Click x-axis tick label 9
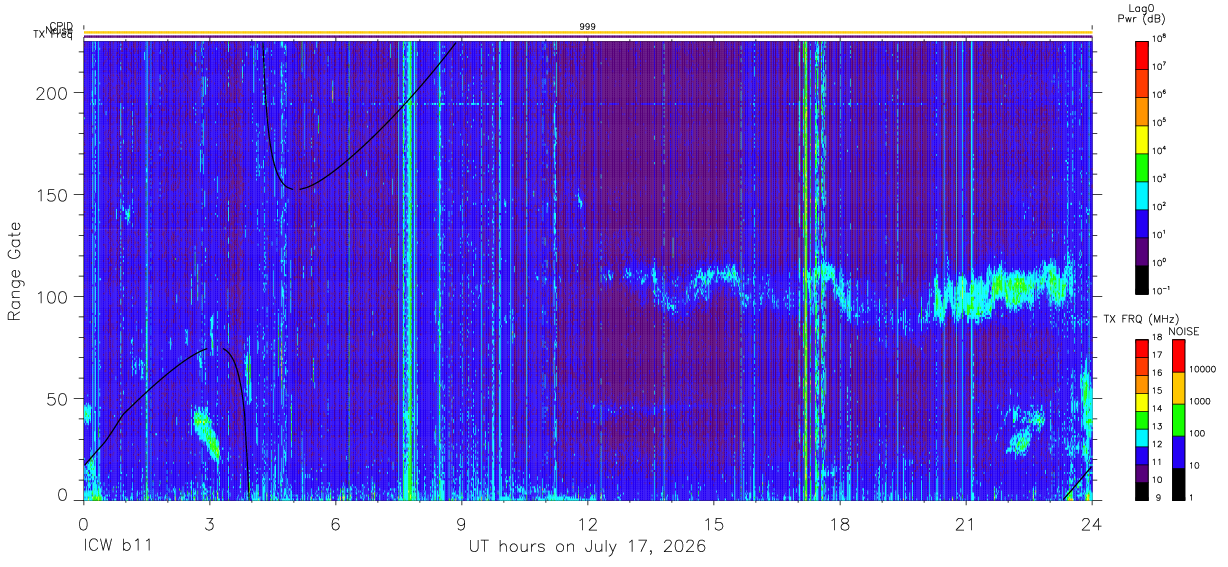1228x567 pixels. (x=462, y=525)
